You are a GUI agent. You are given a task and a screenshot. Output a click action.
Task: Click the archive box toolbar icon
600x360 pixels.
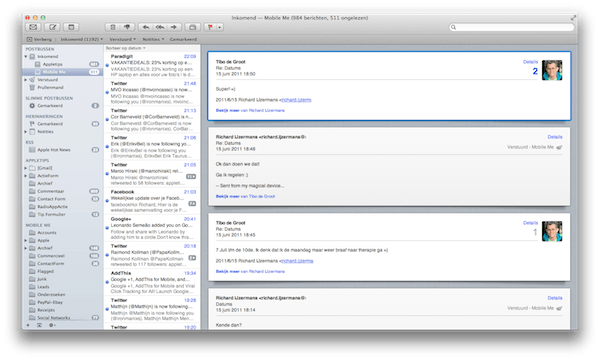193,27
